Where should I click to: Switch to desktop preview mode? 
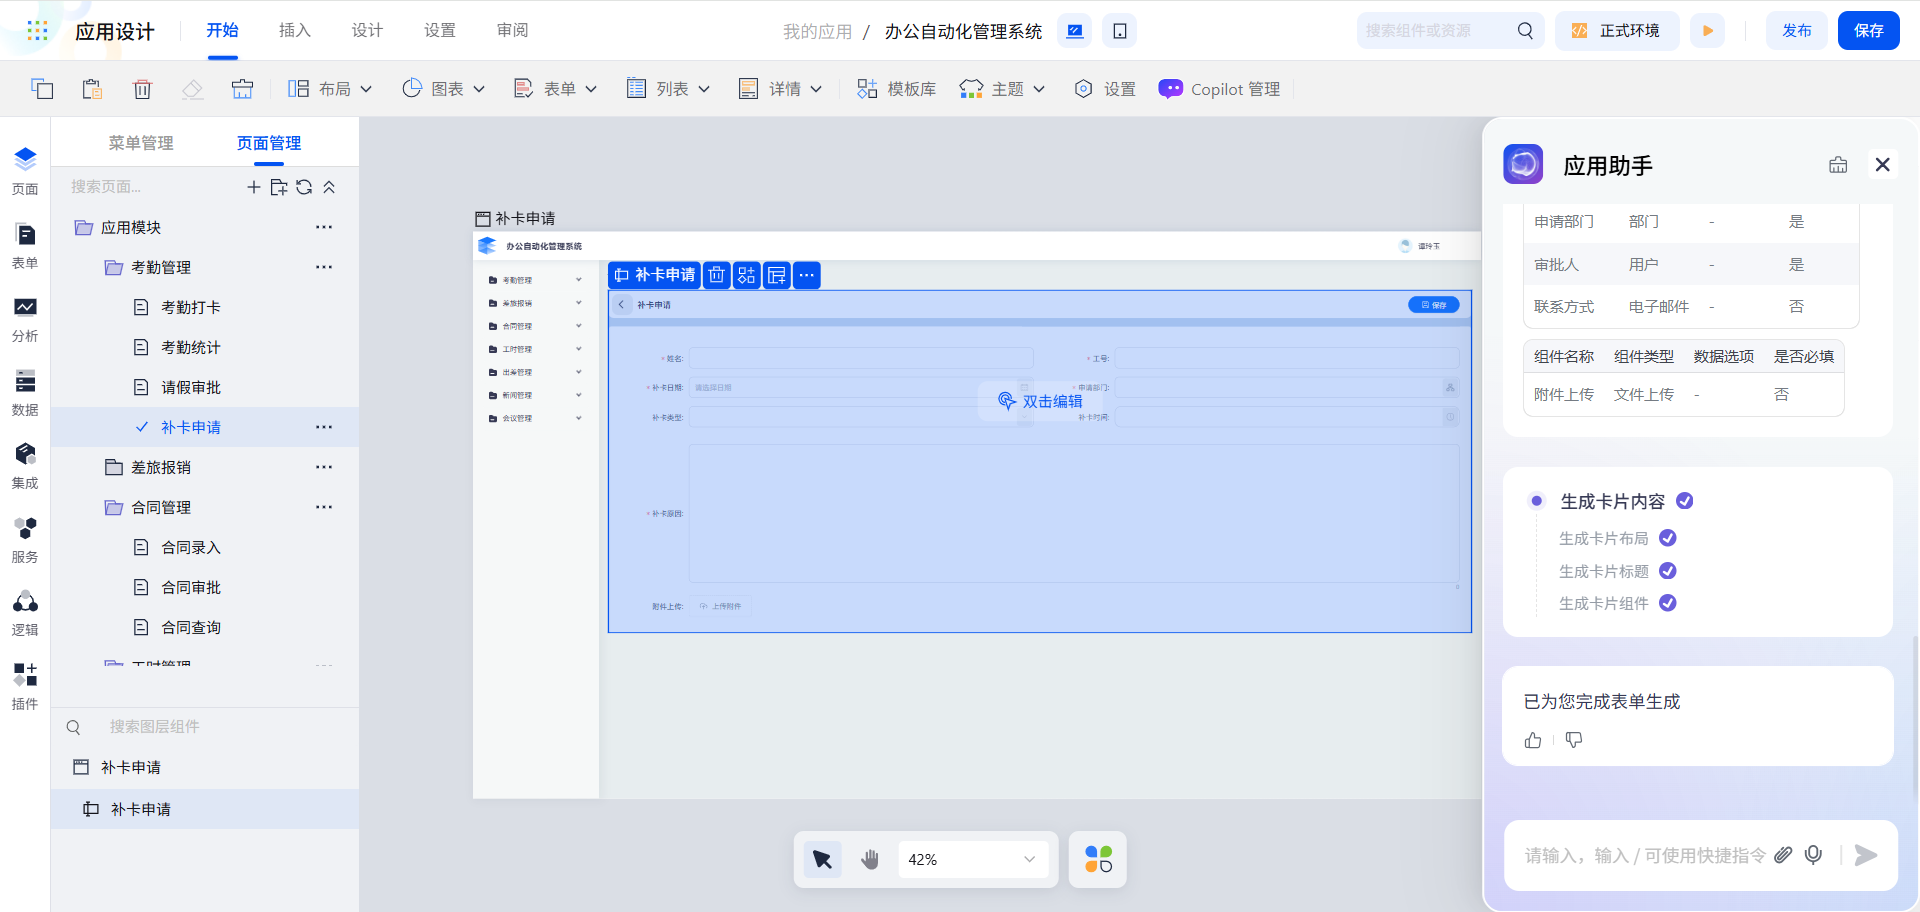(x=1075, y=31)
